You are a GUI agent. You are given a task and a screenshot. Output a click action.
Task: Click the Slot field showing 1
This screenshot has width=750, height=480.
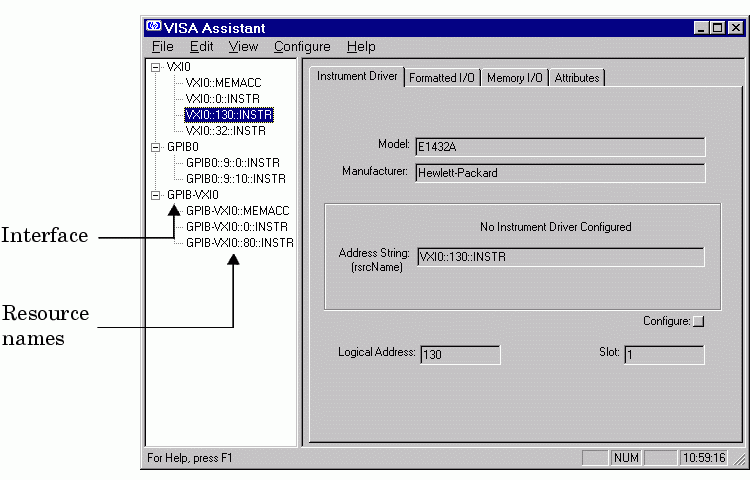664,355
